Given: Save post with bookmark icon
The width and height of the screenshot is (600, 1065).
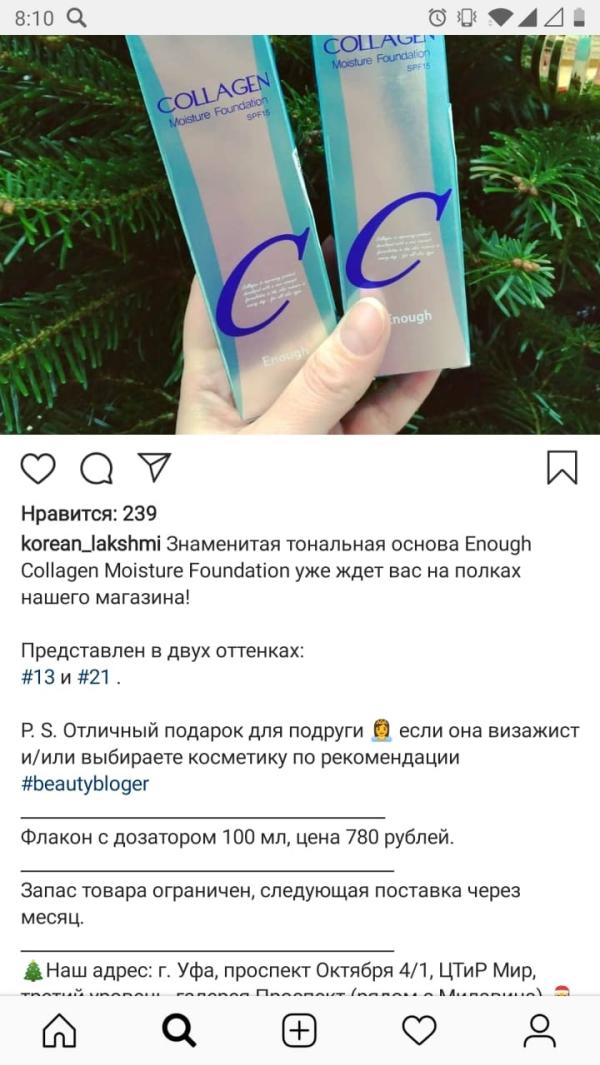Looking at the screenshot, I should point(562,467).
